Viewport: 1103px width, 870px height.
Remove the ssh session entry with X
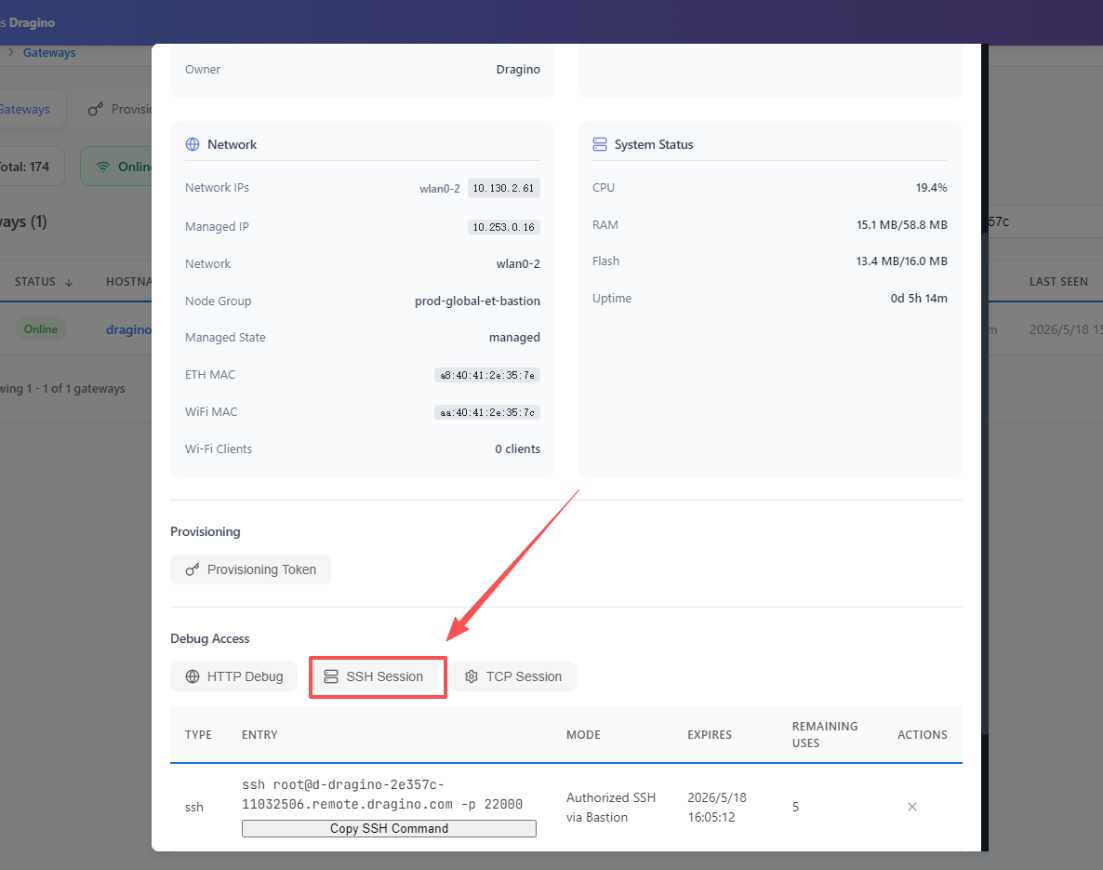912,807
